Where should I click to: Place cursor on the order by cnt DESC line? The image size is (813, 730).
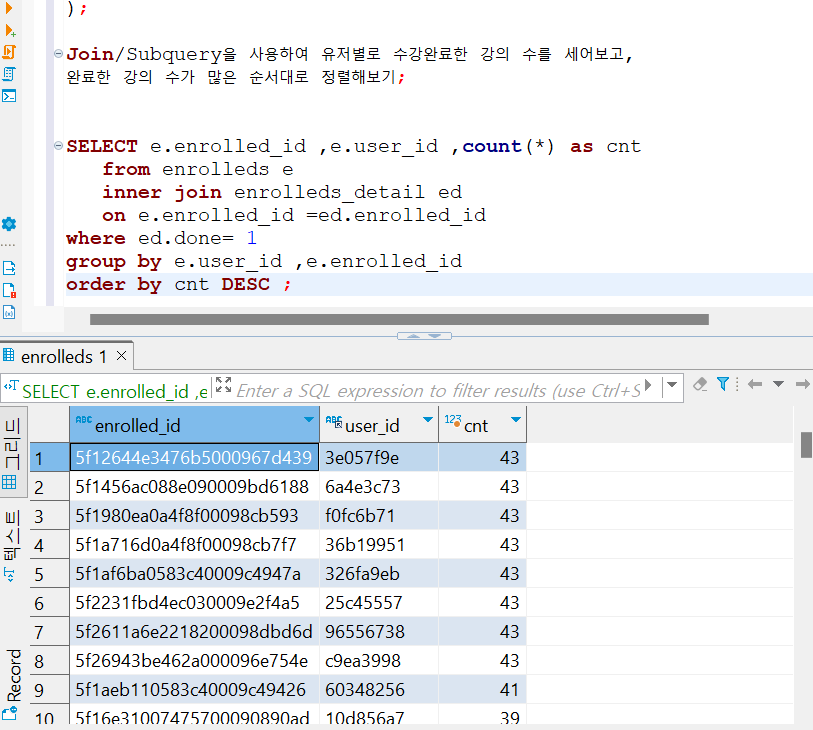[179, 285]
